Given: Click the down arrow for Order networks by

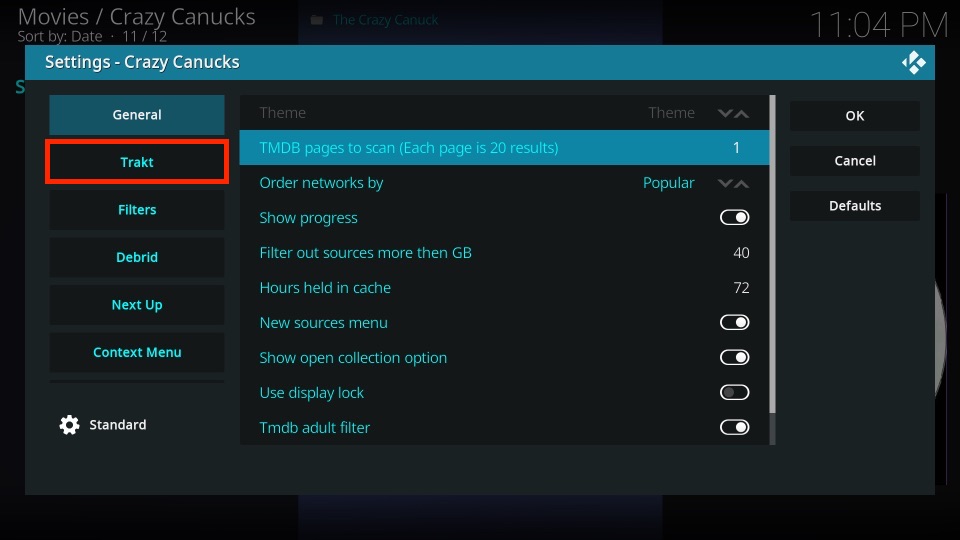Looking at the screenshot, I should 725,183.
